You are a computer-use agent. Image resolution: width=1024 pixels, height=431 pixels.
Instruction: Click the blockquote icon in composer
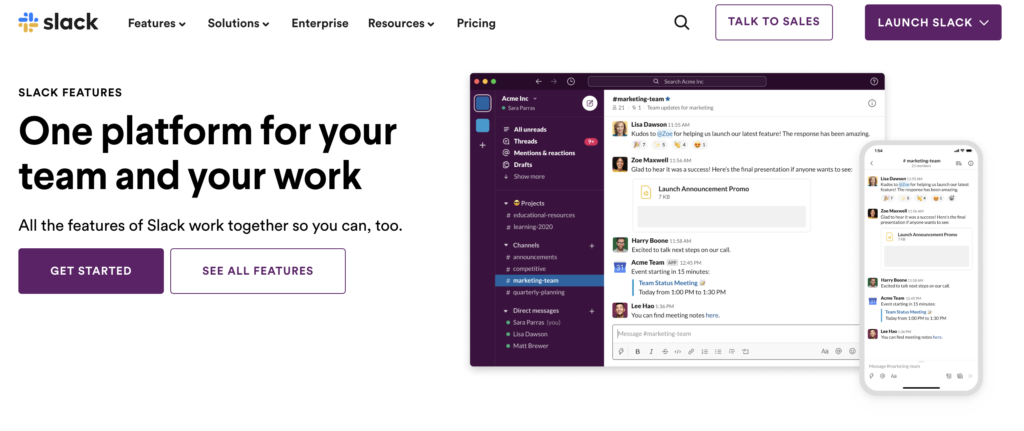coord(731,351)
